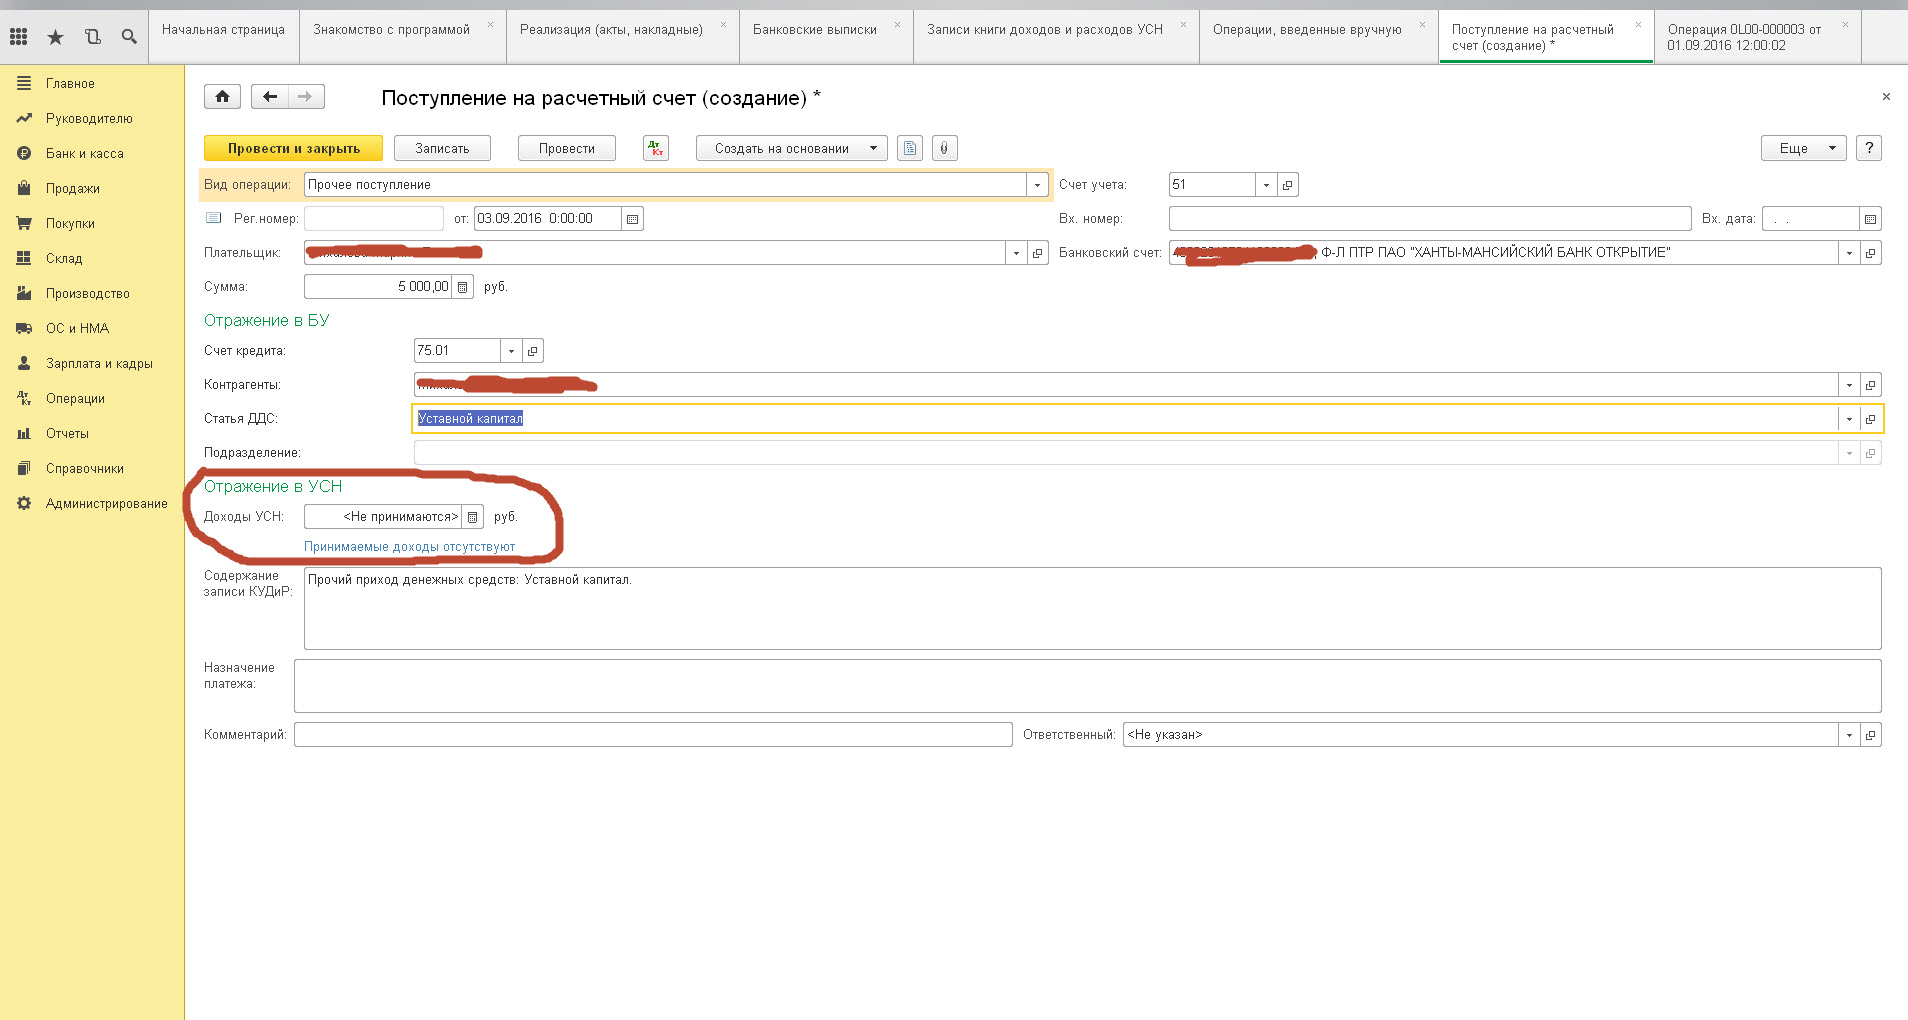Click the Комментарий input field

(x=652, y=735)
